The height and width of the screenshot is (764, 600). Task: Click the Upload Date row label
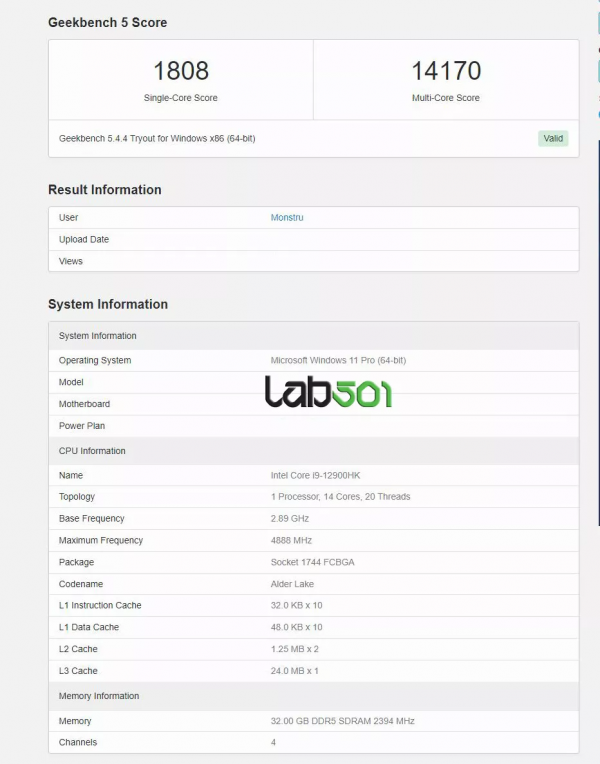click(84, 239)
